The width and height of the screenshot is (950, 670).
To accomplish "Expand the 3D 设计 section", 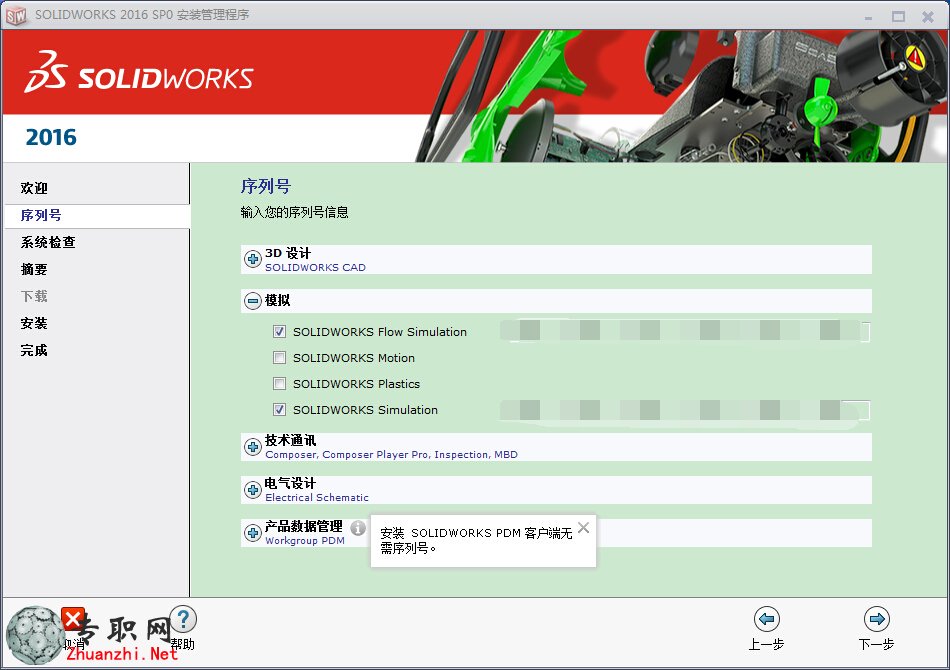I will [253, 259].
